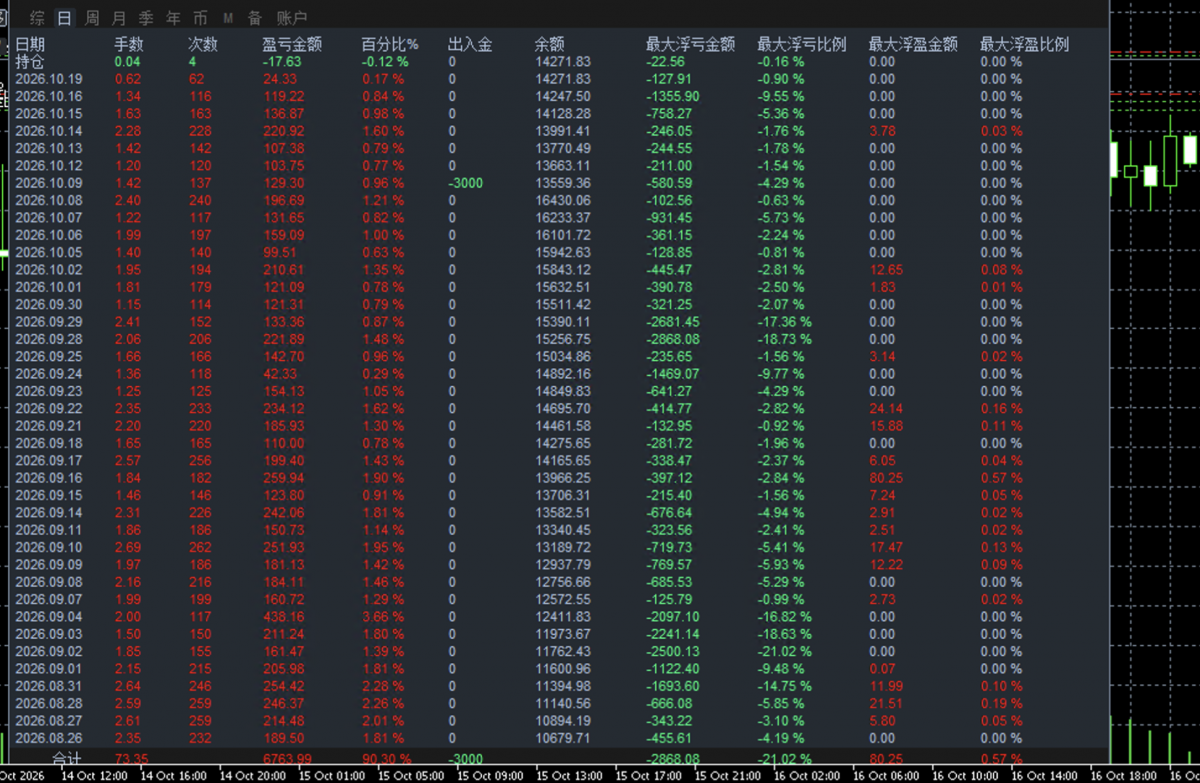Click the 438.16 profit amount cell
1200x783 pixels.
click(283, 617)
